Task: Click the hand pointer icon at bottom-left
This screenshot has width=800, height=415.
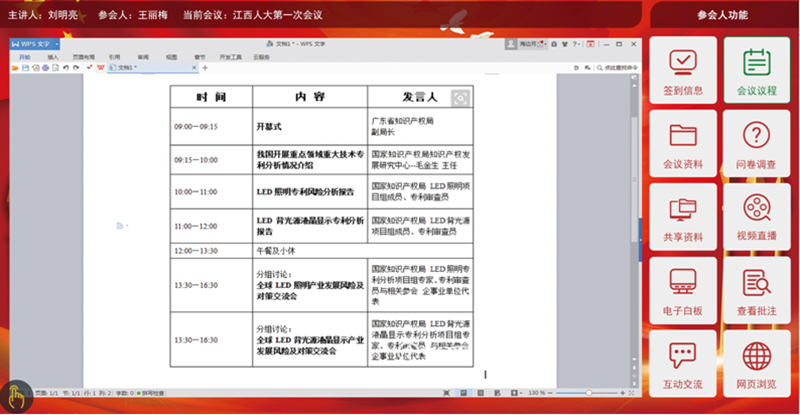Action: (x=18, y=395)
